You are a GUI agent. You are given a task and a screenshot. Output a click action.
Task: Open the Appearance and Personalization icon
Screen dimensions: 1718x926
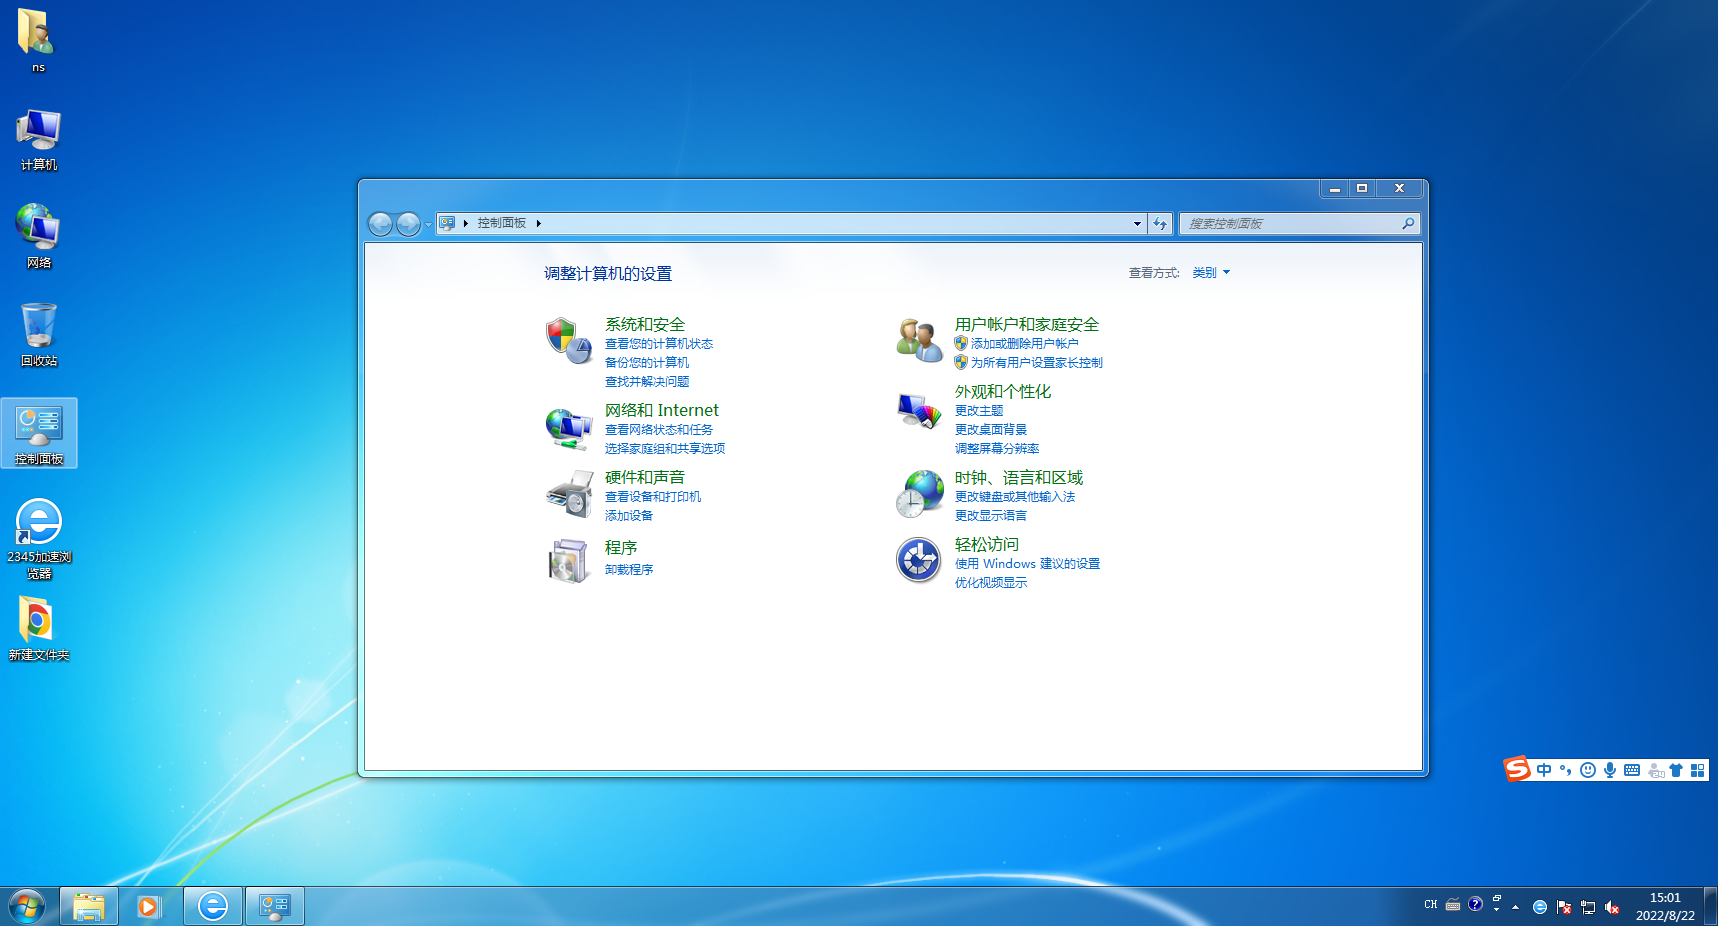(919, 410)
